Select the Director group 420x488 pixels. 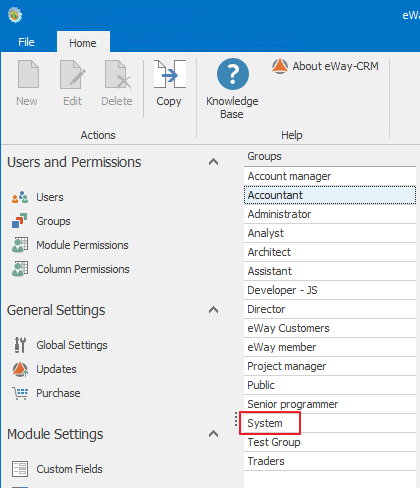[330, 309]
